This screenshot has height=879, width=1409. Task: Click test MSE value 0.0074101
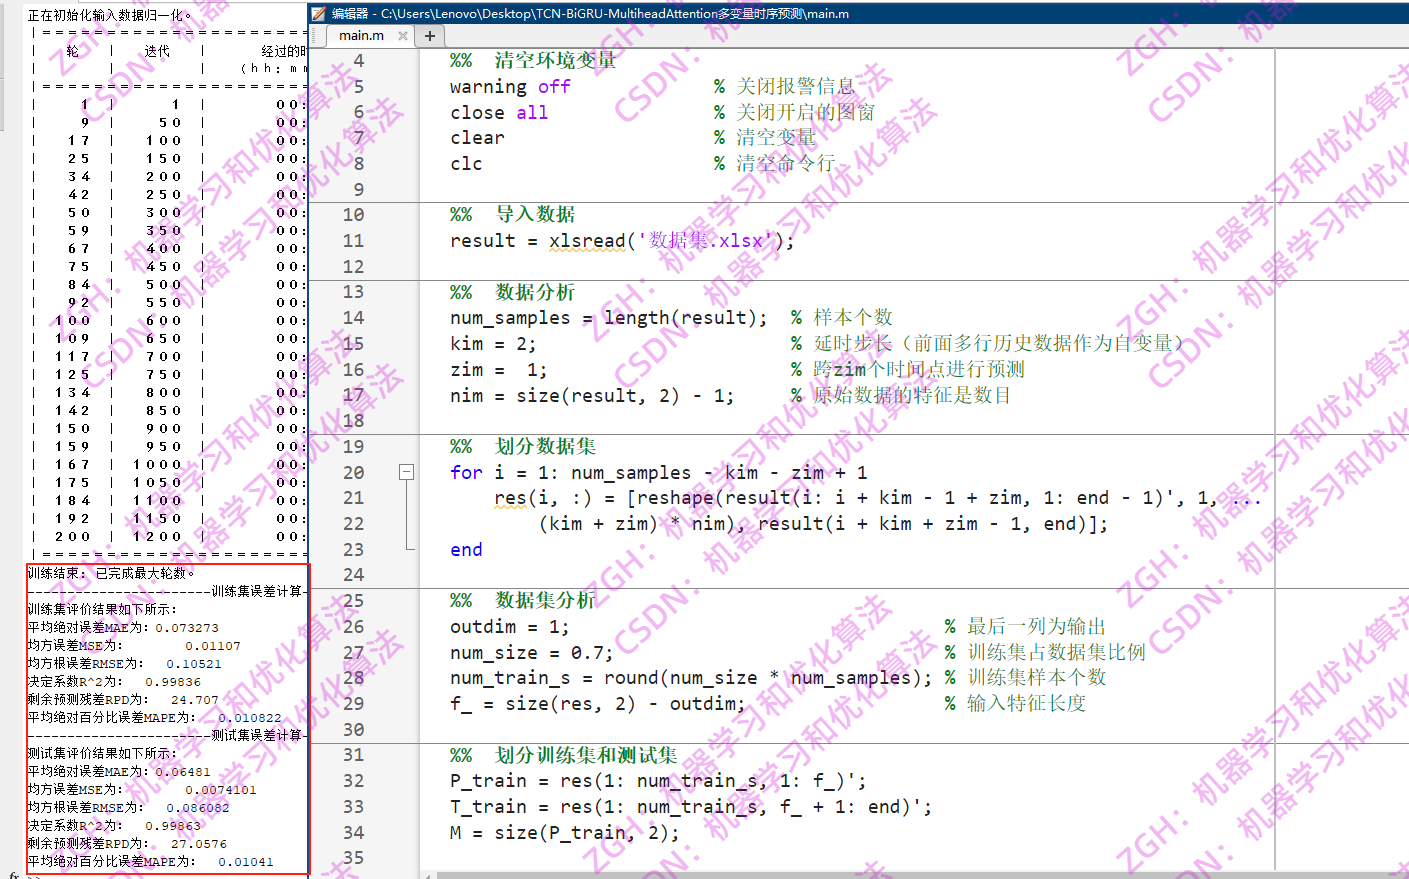click(221, 790)
